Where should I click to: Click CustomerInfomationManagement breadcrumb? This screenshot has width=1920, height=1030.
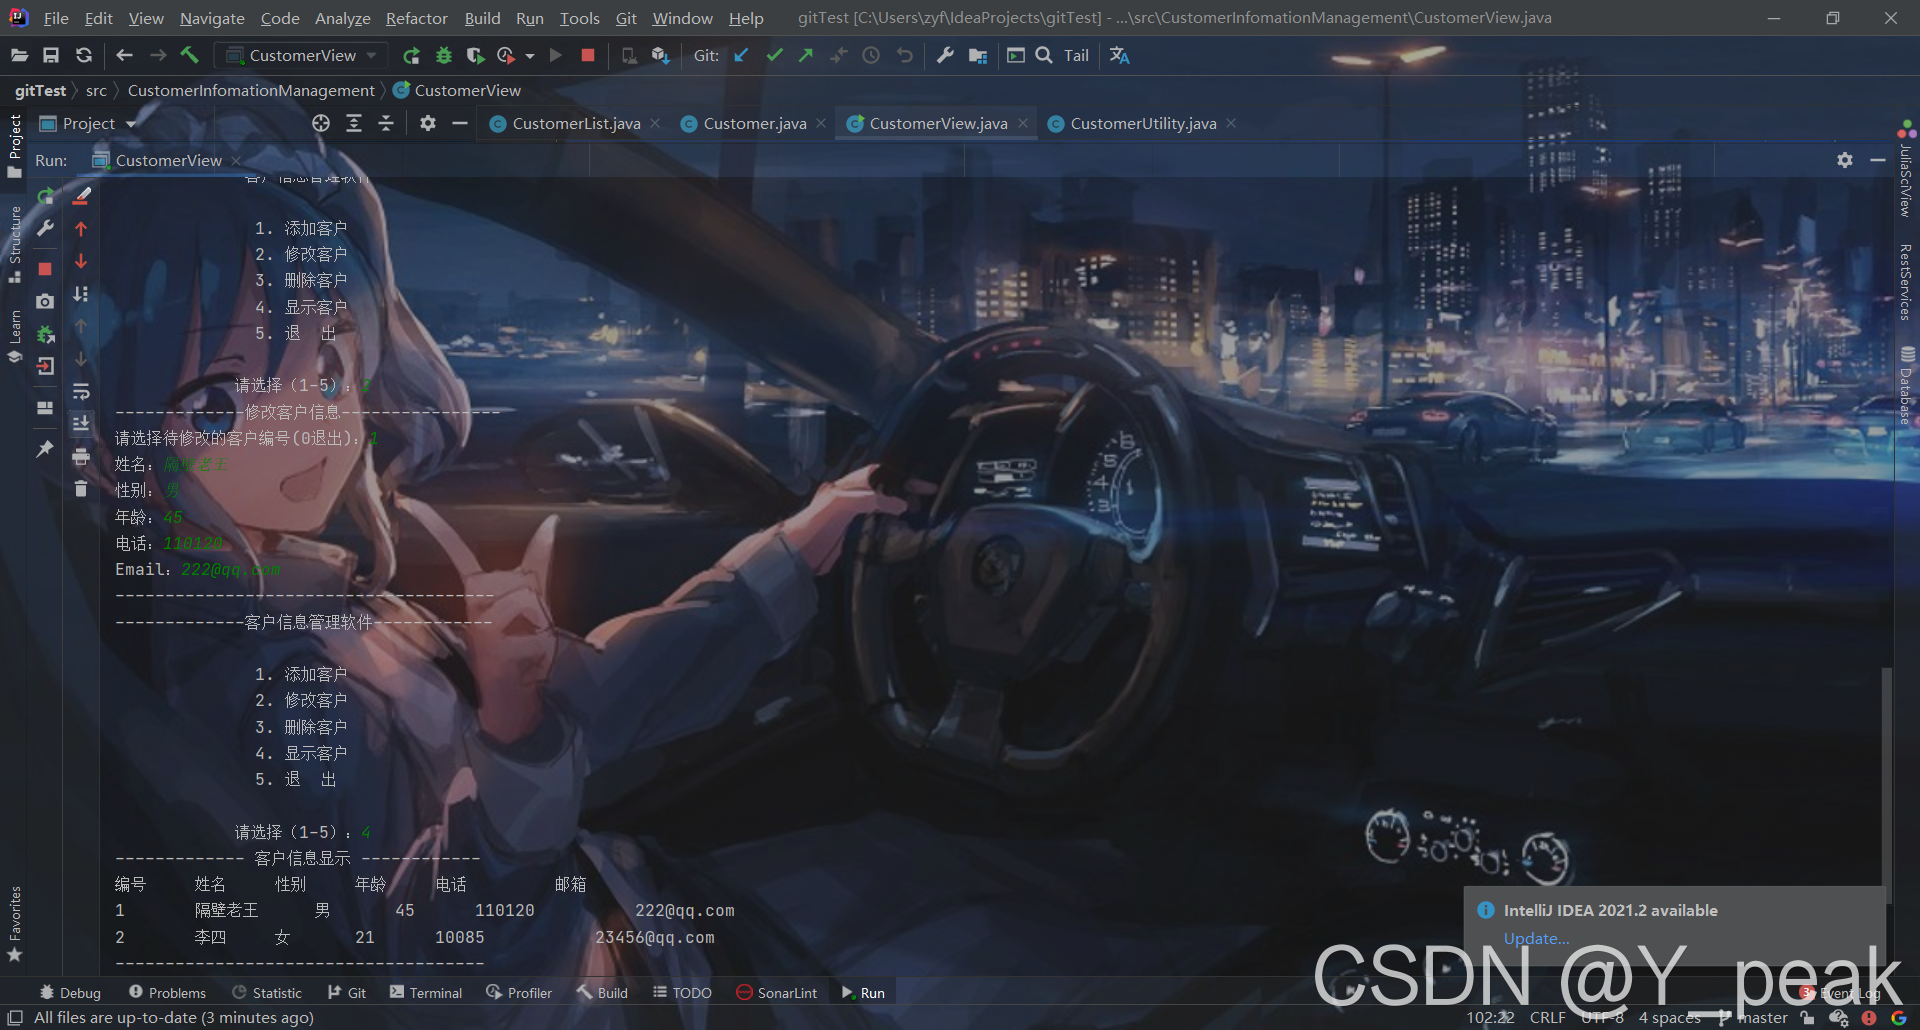tap(251, 90)
